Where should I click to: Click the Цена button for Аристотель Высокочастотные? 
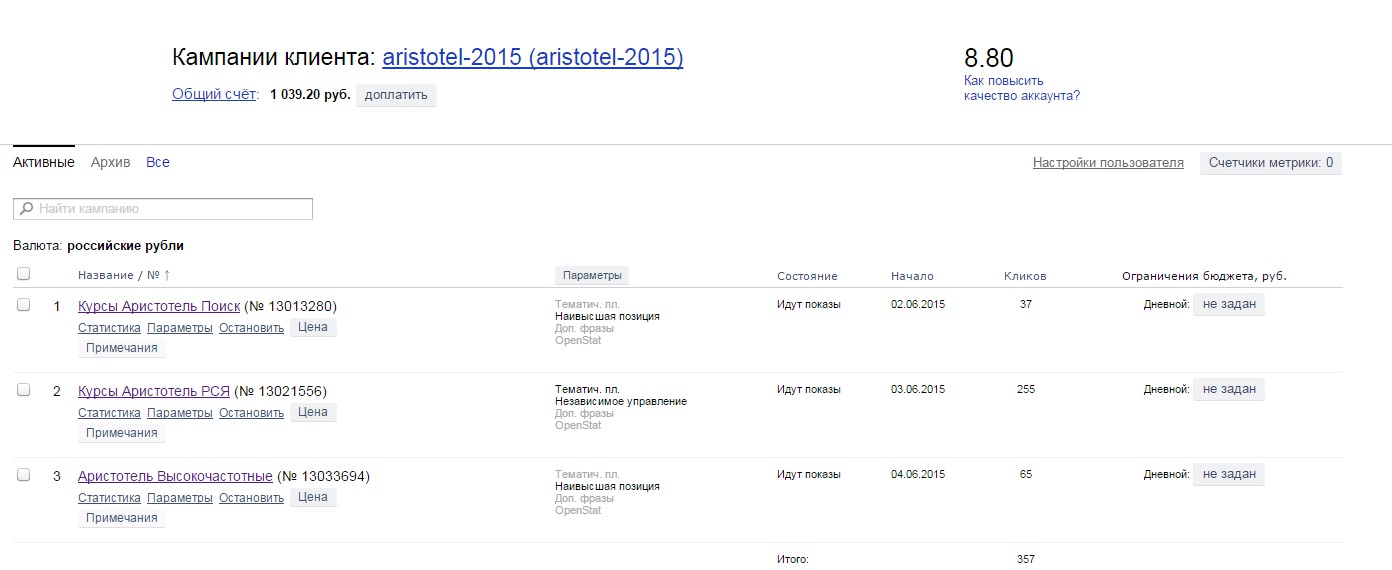[313, 497]
